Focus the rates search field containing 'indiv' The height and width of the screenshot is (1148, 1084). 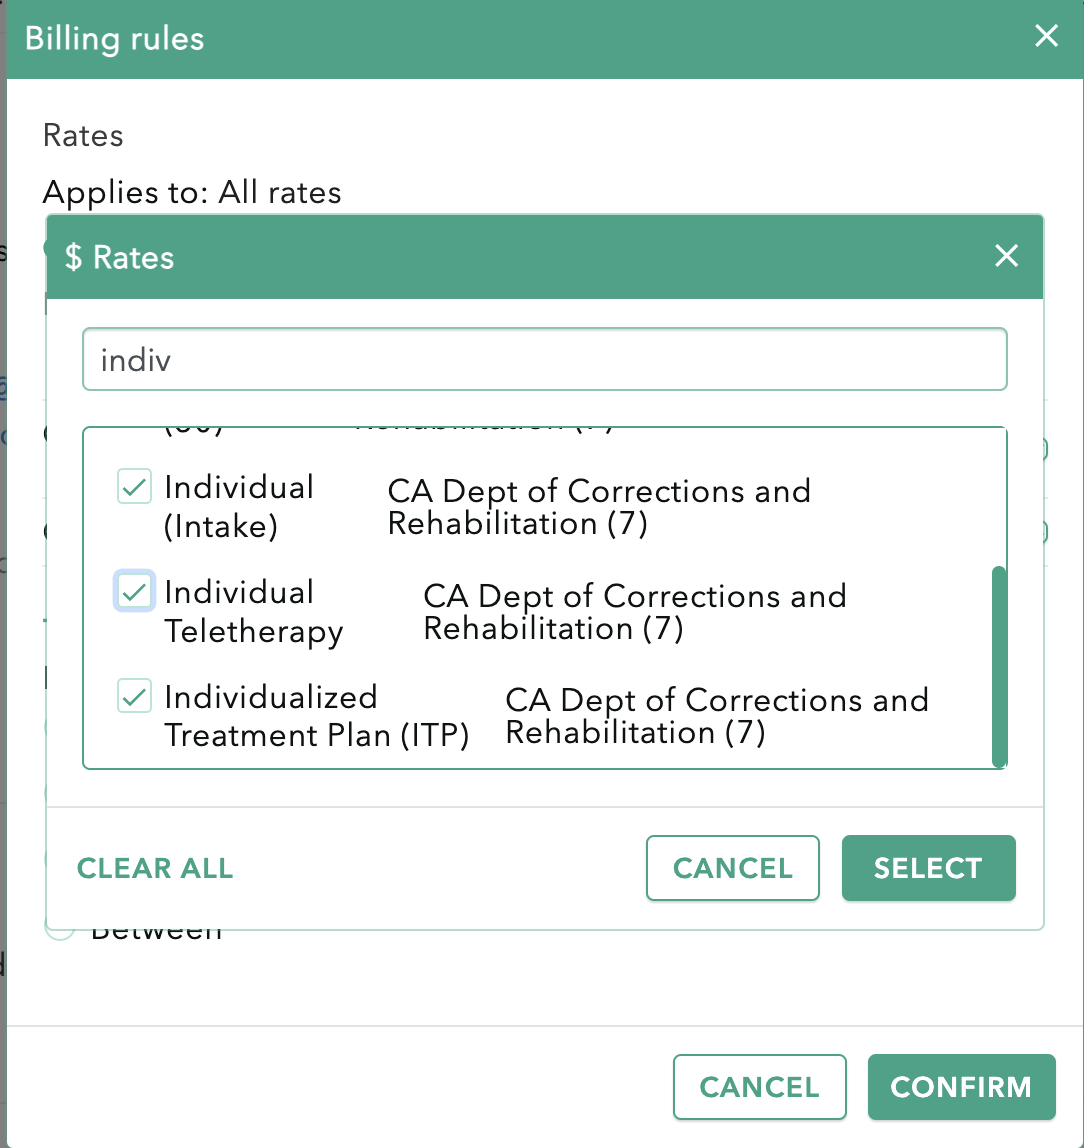(x=544, y=360)
